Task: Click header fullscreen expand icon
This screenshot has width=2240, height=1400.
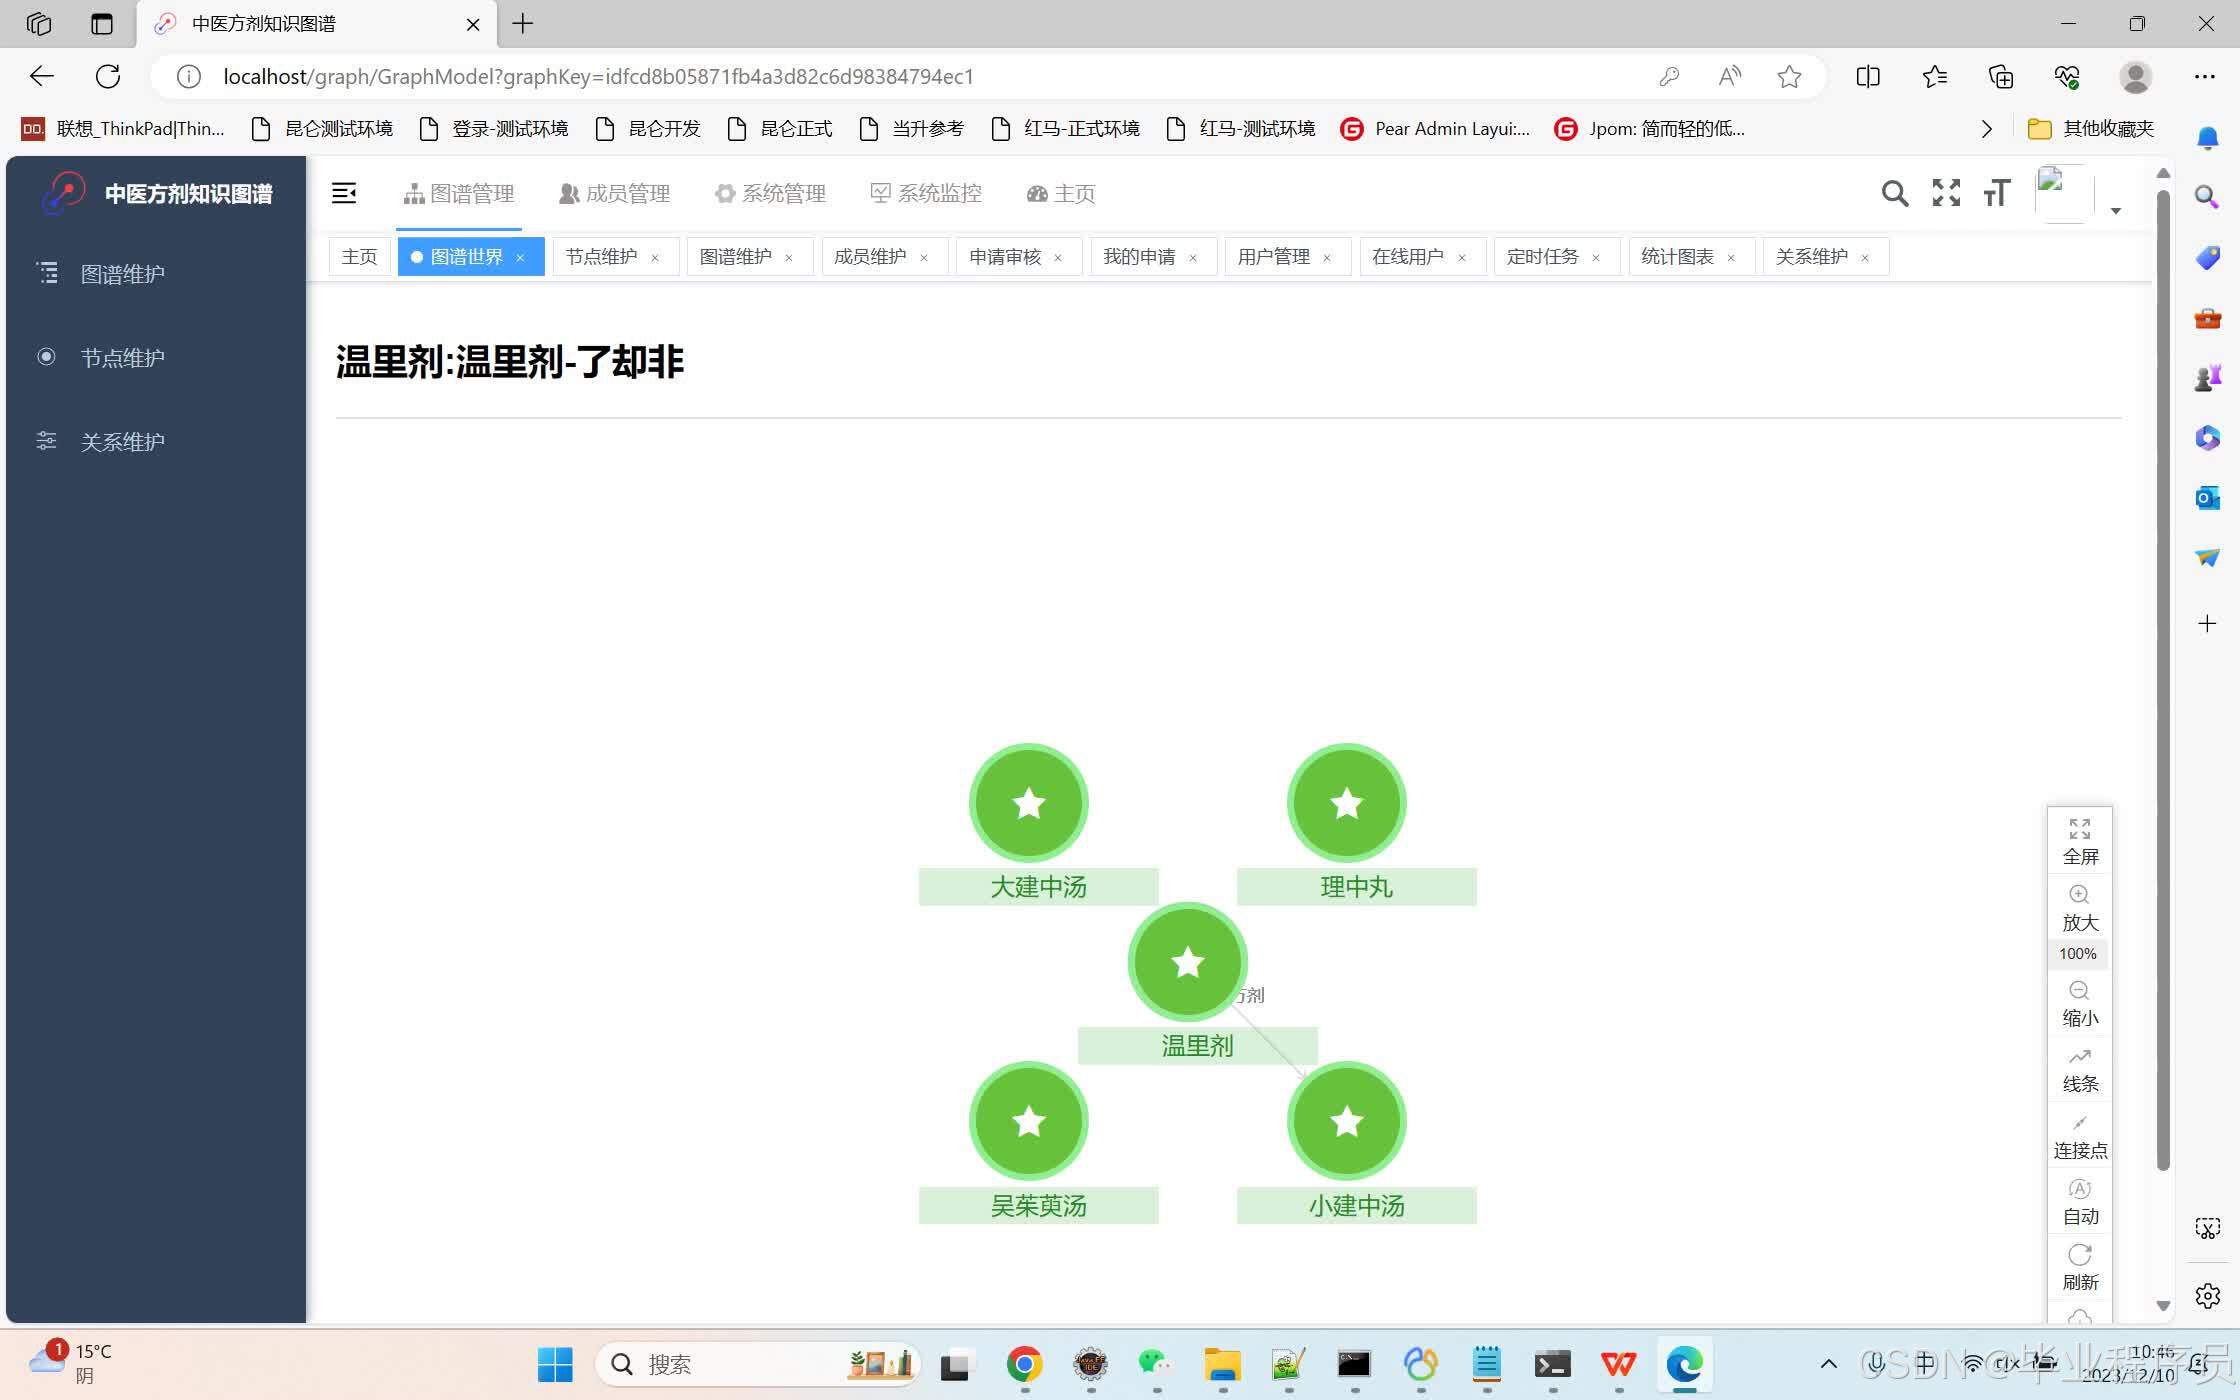Action: click(x=1946, y=193)
